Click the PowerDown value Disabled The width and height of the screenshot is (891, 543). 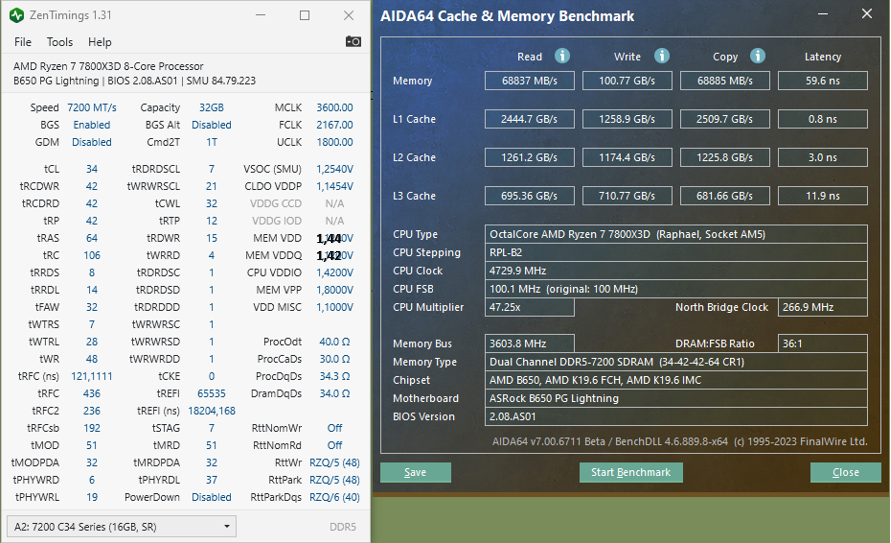tap(211, 497)
